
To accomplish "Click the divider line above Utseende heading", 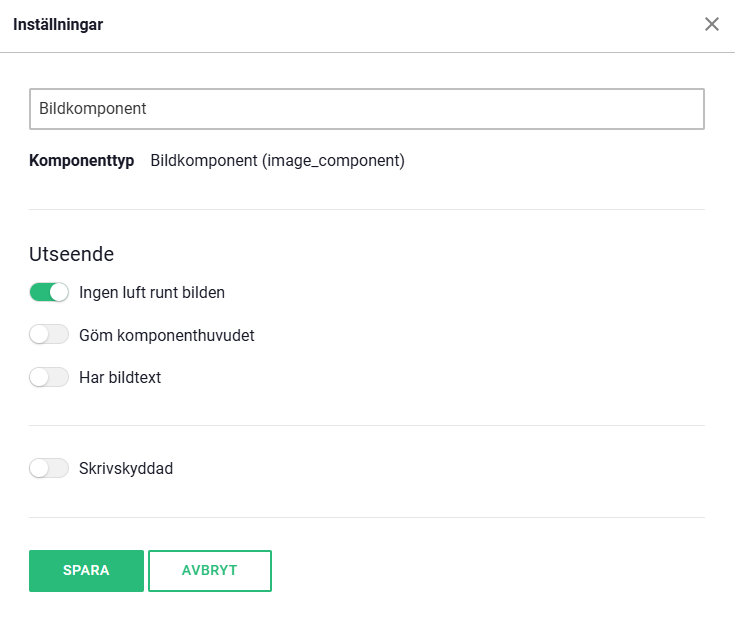I will (x=367, y=209).
